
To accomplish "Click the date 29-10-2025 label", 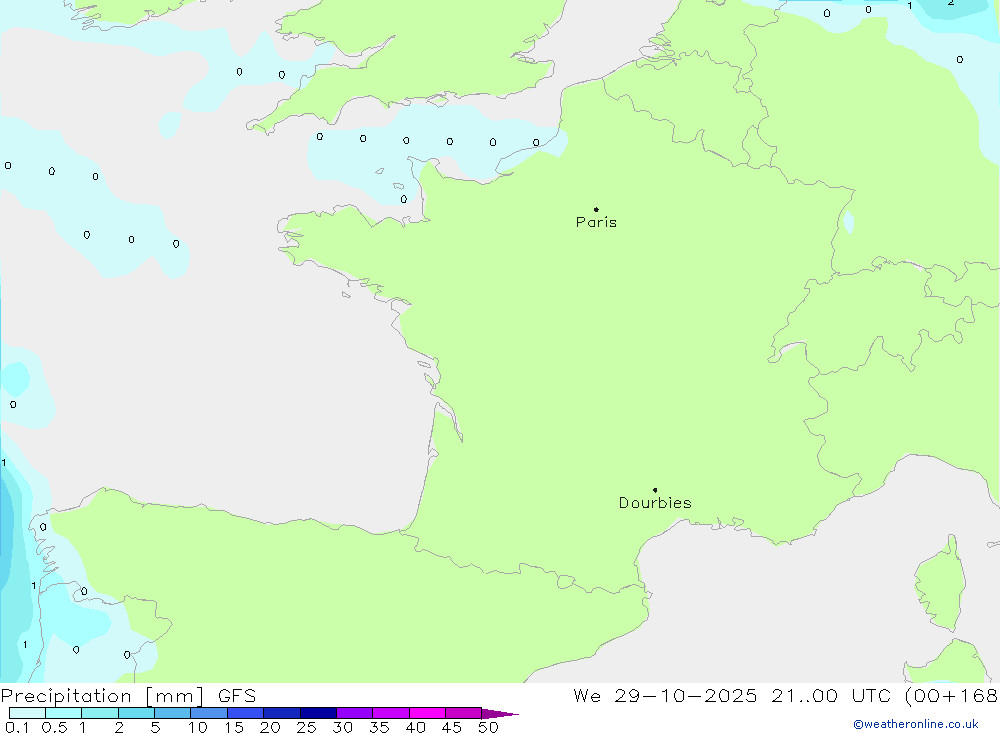I will click(x=686, y=696).
